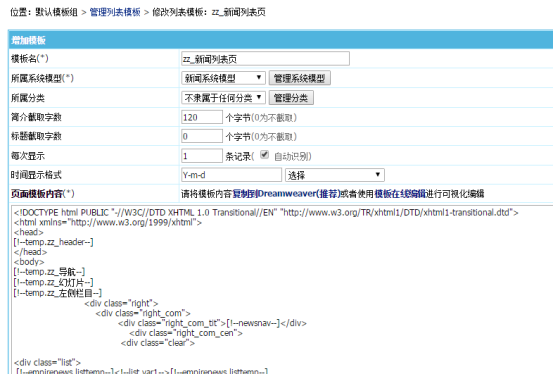Click the 位置：默认模板组 breadcrumb text

pos(44,12)
